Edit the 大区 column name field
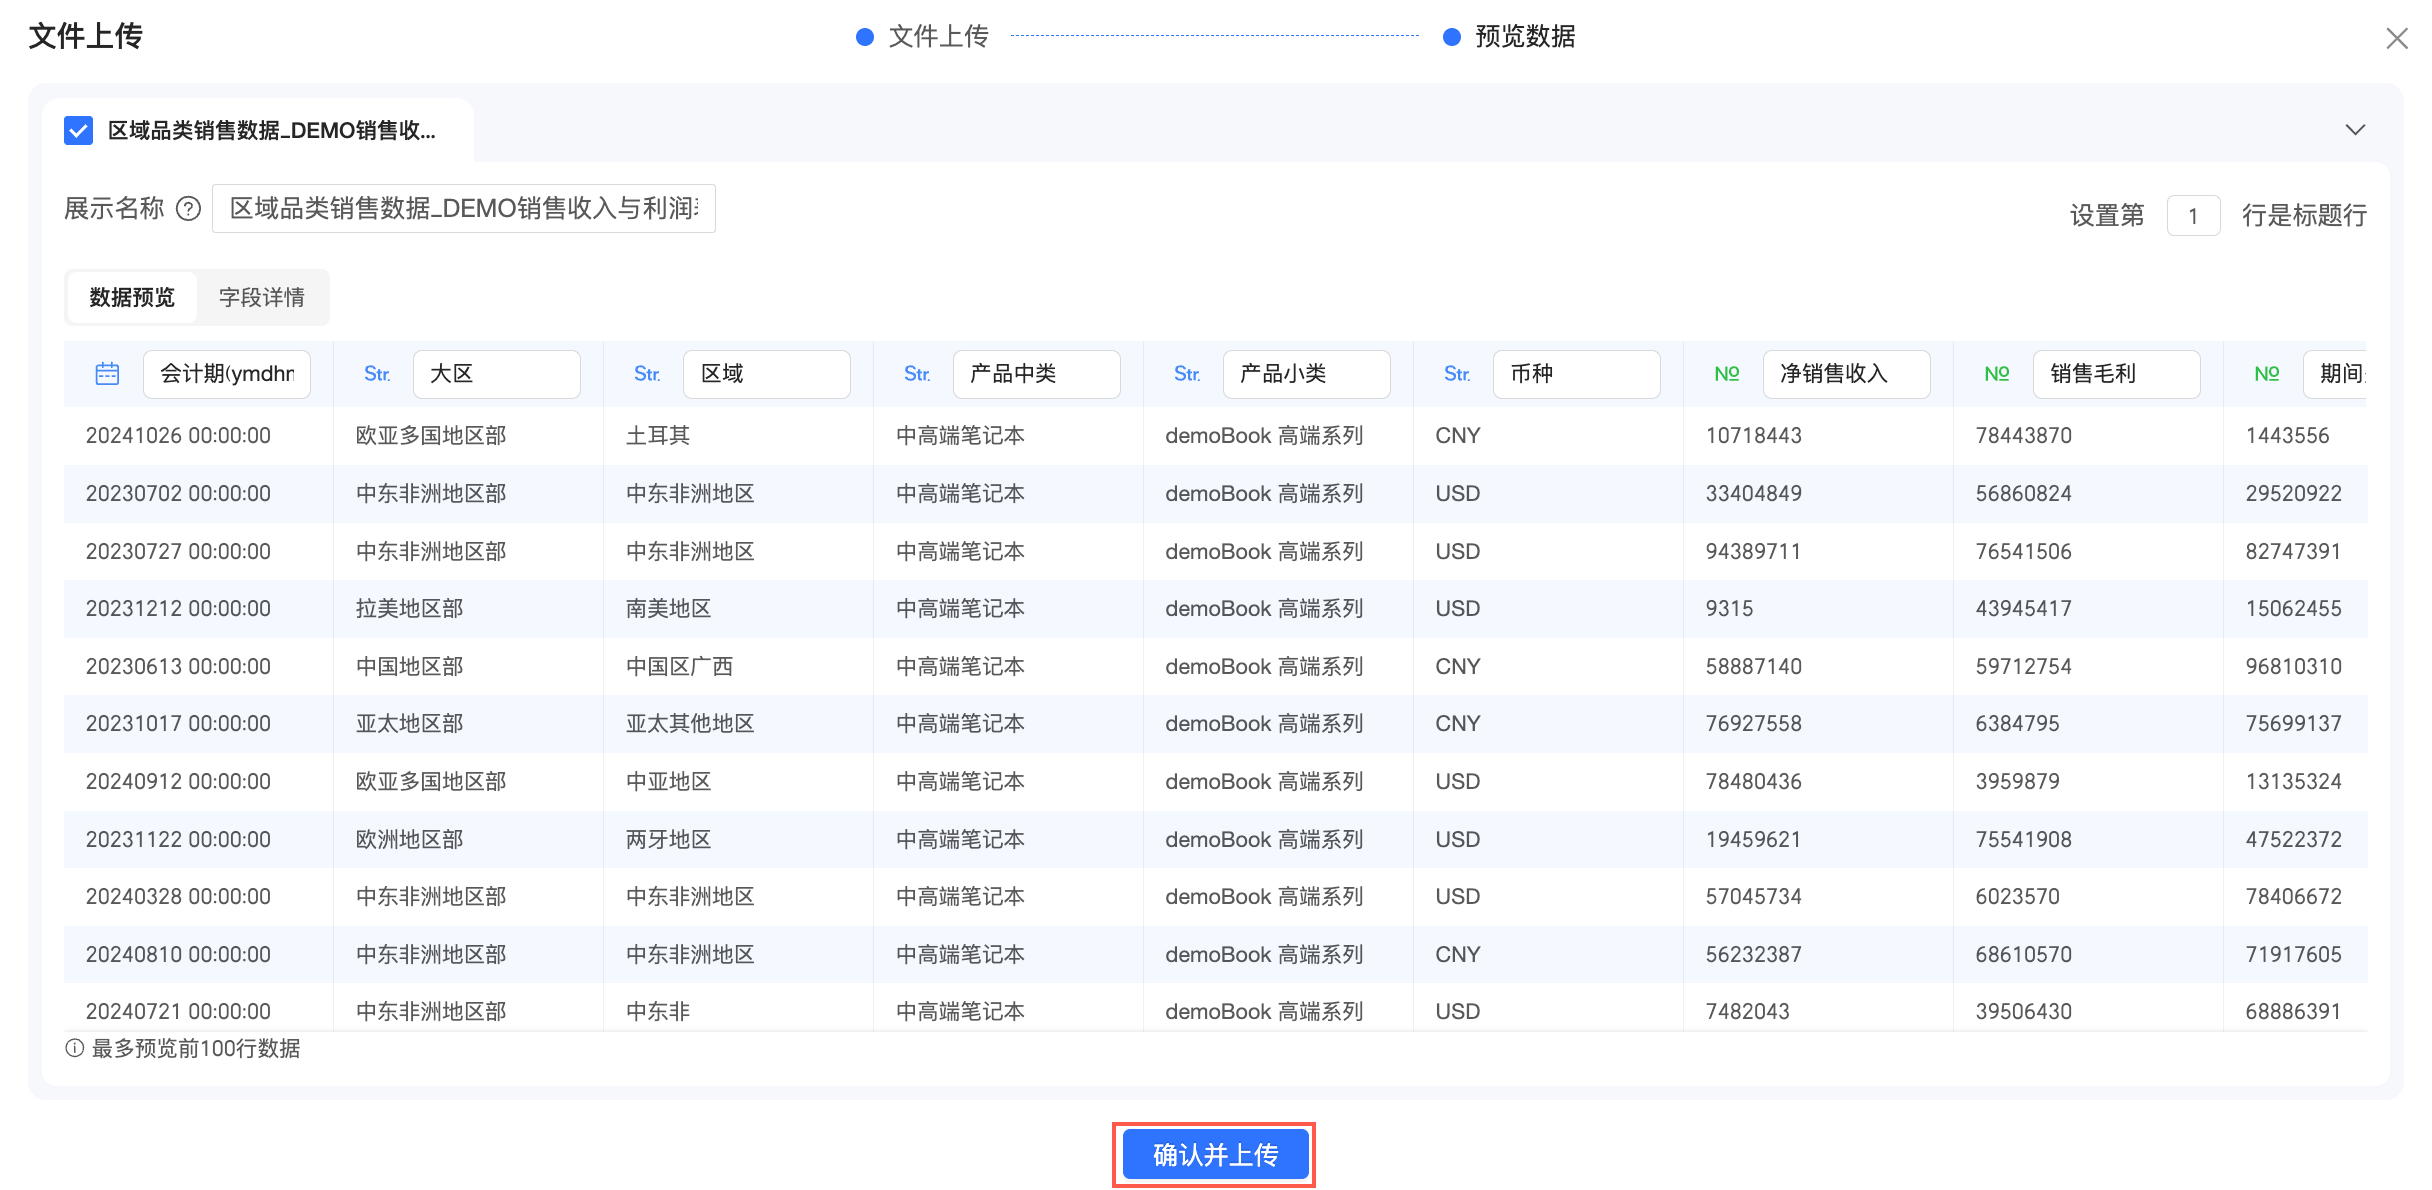2432x1190 pixels. [x=497, y=374]
